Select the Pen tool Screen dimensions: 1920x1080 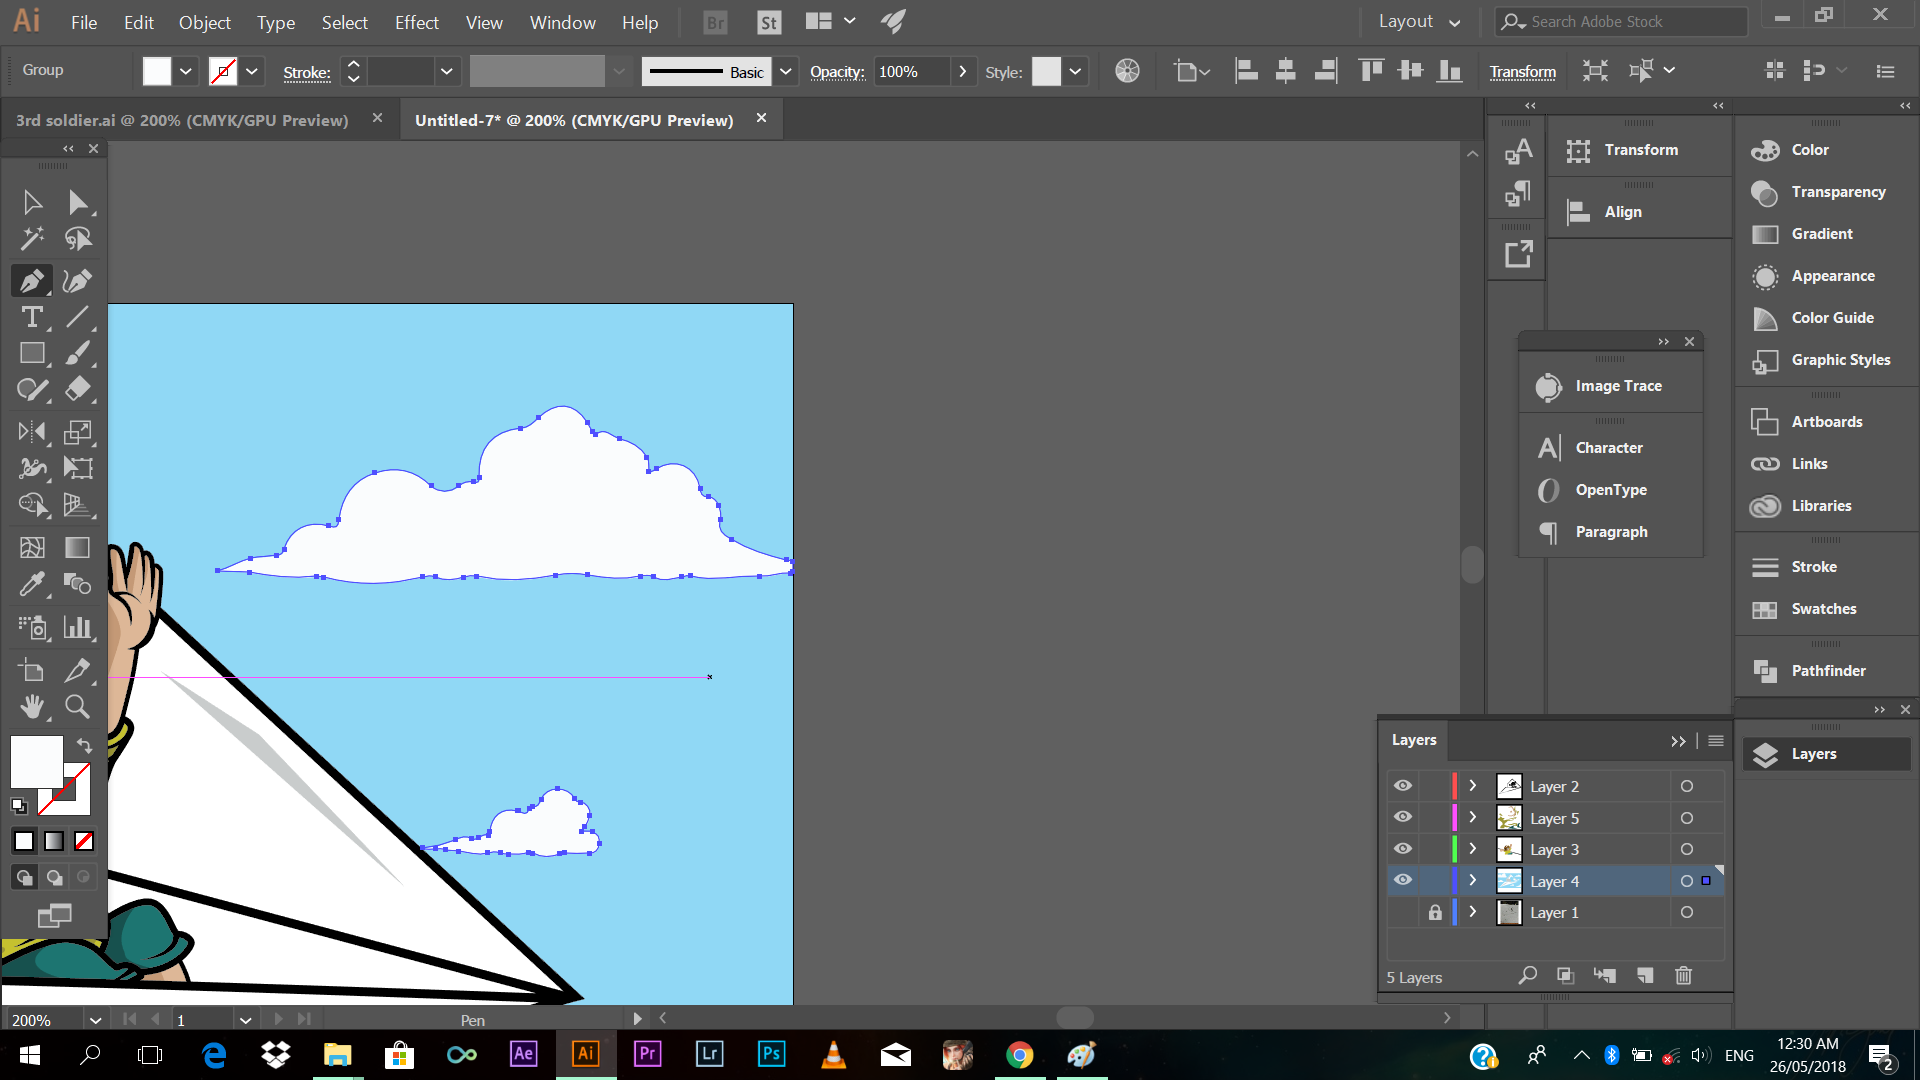click(x=32, y=281)
